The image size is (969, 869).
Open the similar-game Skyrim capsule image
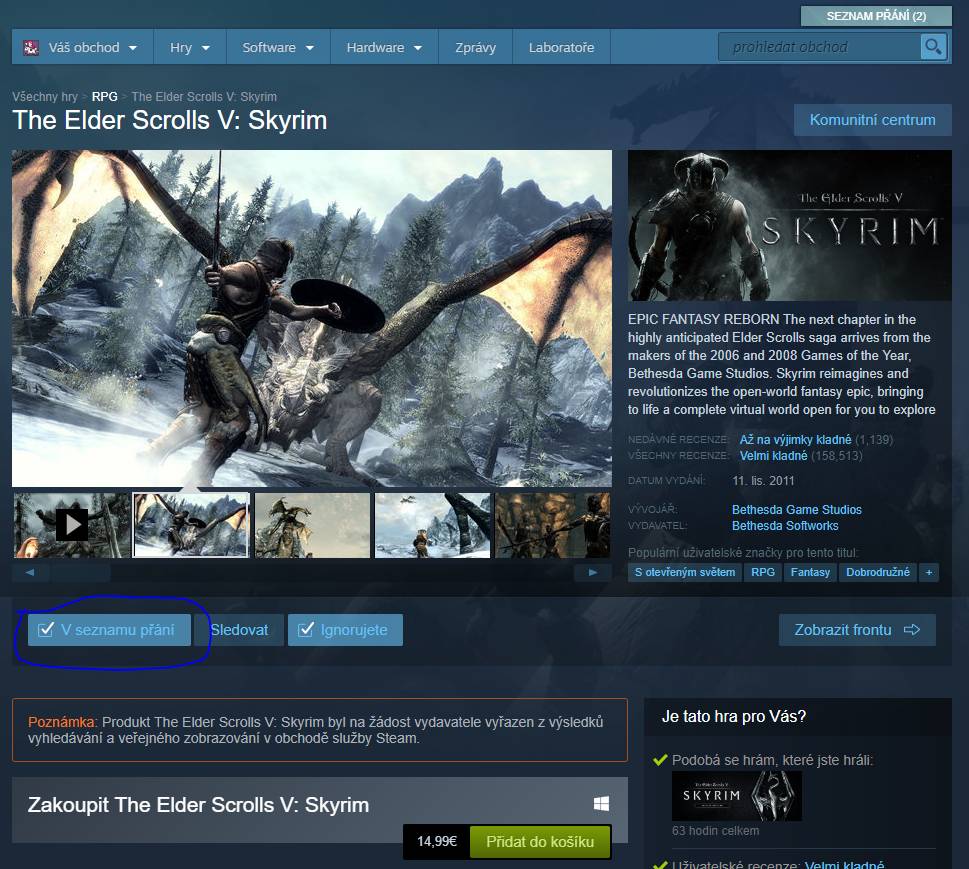(737, 796)
